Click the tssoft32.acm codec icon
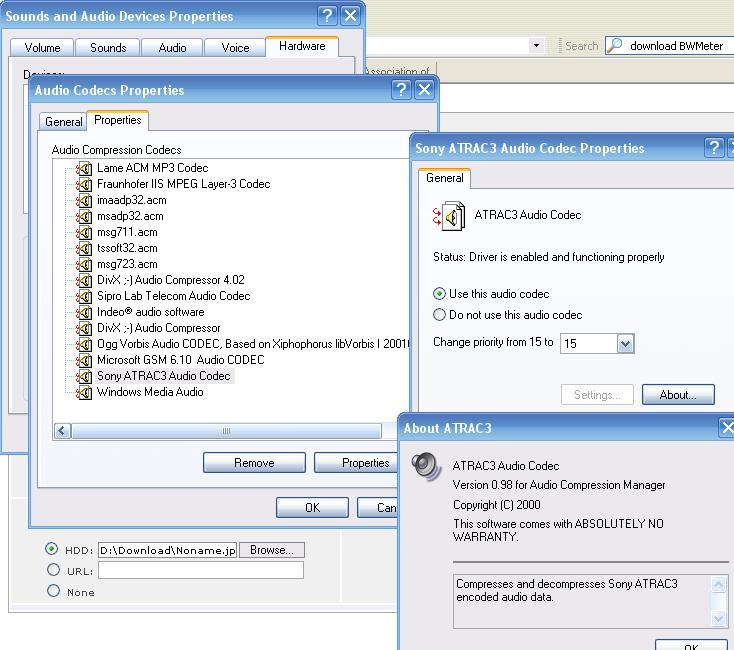Screen dimensions: 734x650 coord(84,248)
